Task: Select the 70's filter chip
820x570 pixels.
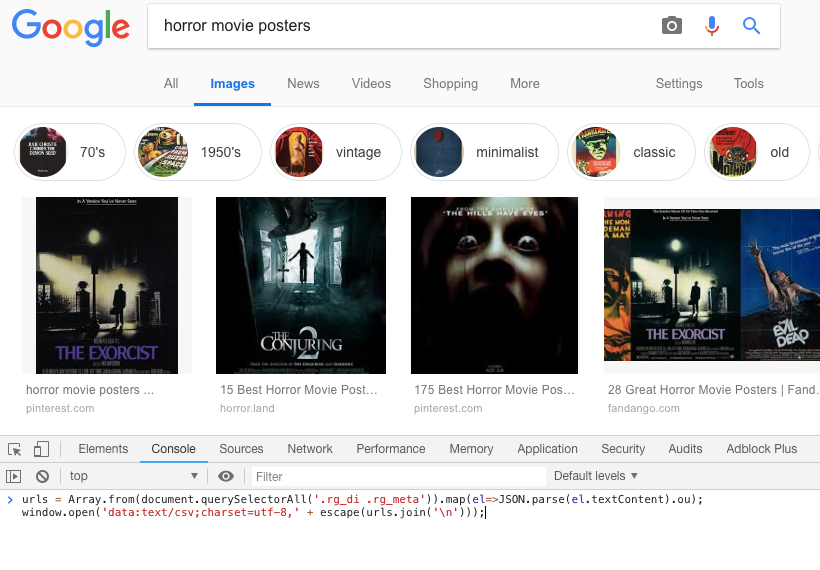Action: pyautogui.click(x=70, y=152)
